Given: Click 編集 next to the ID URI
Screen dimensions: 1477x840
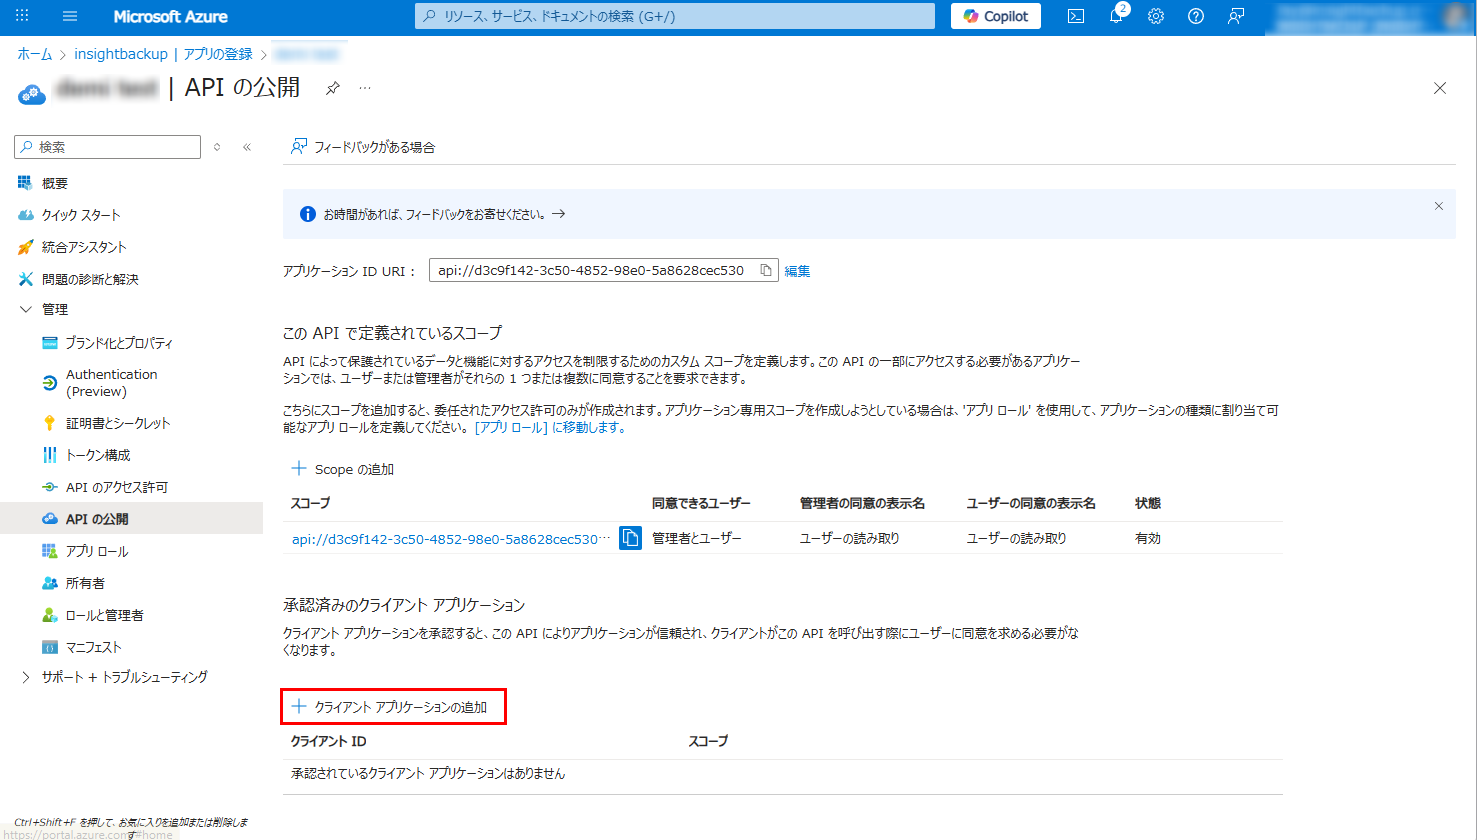Looking at the screenshot, I should pyautogui.click(x=797, y=271).
